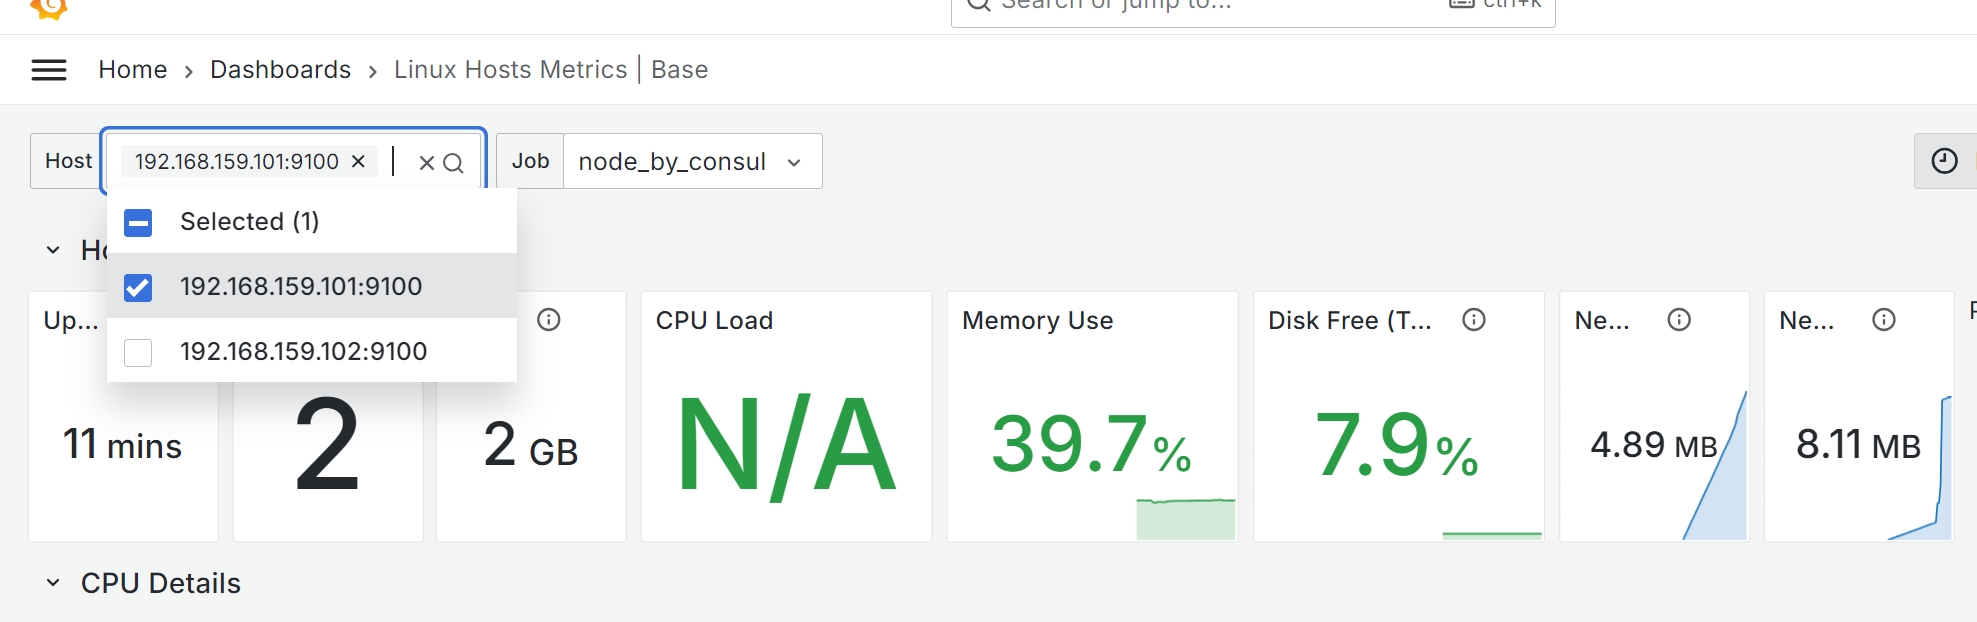Click the Memory Use sparkline graph
1977x622 pixels.
click(x=1186, y=519)
